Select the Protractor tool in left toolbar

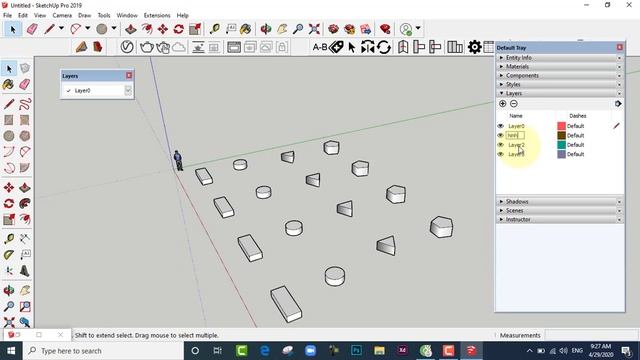coord(9,255)
